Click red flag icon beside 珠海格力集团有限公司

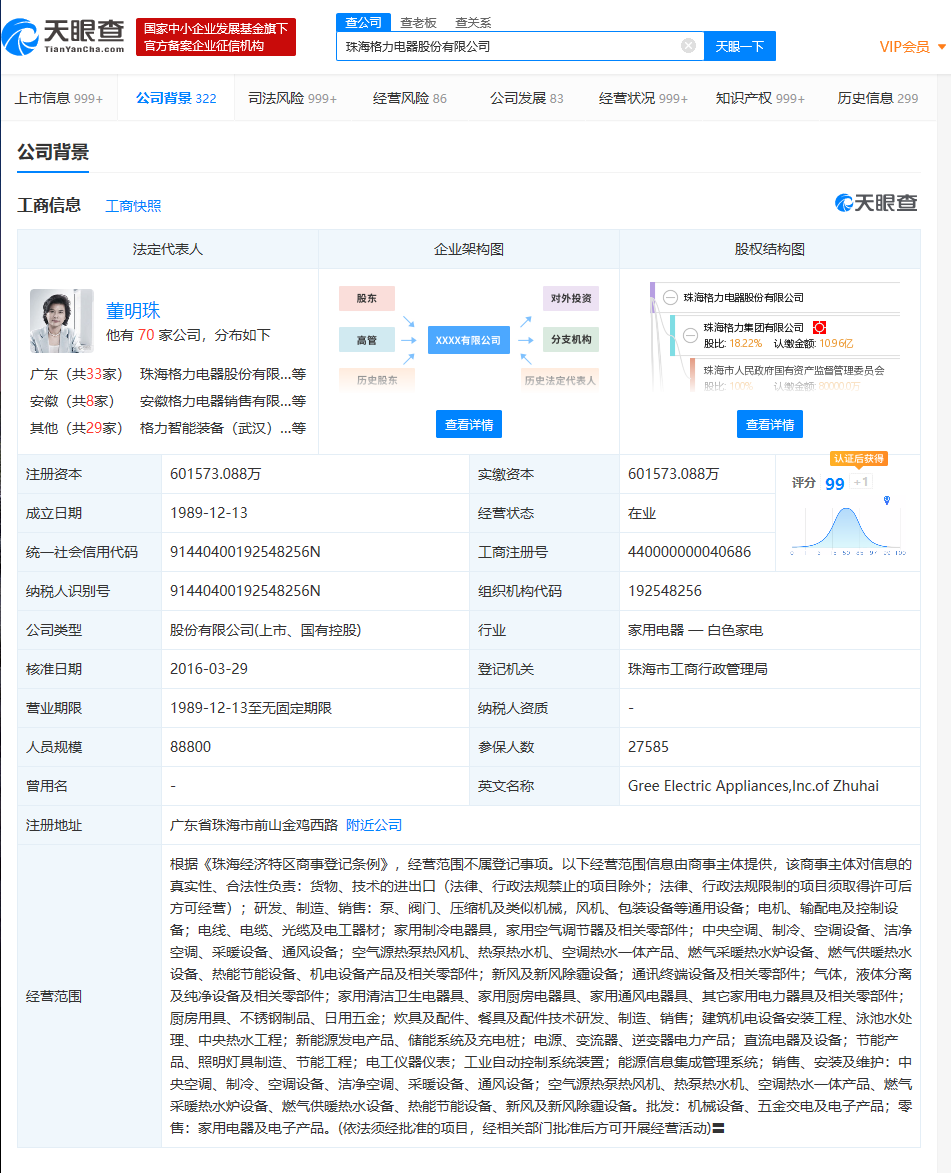[x=820, y=328]
